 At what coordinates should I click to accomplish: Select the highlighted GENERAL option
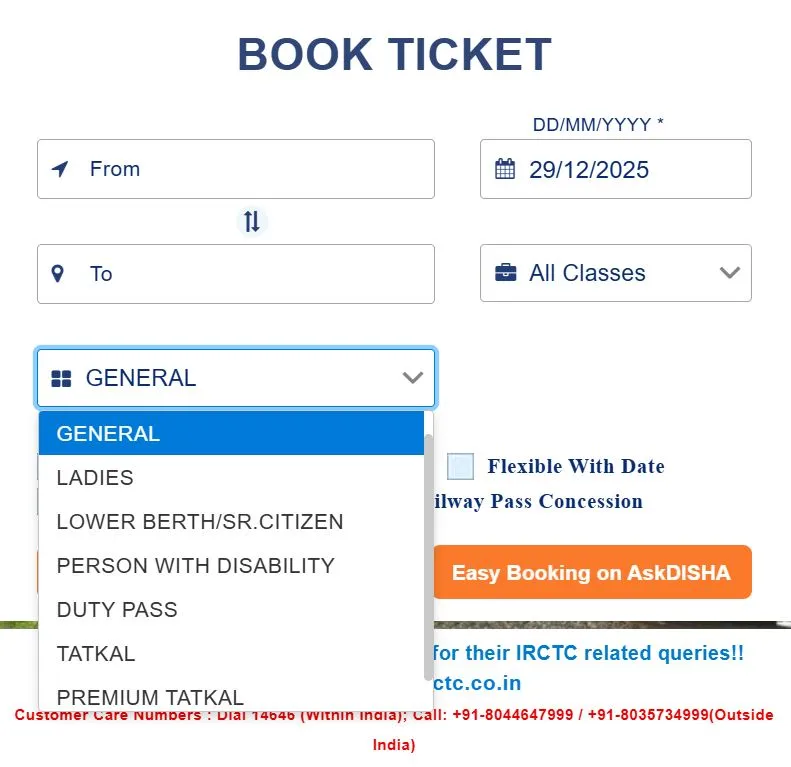point(108,434)
